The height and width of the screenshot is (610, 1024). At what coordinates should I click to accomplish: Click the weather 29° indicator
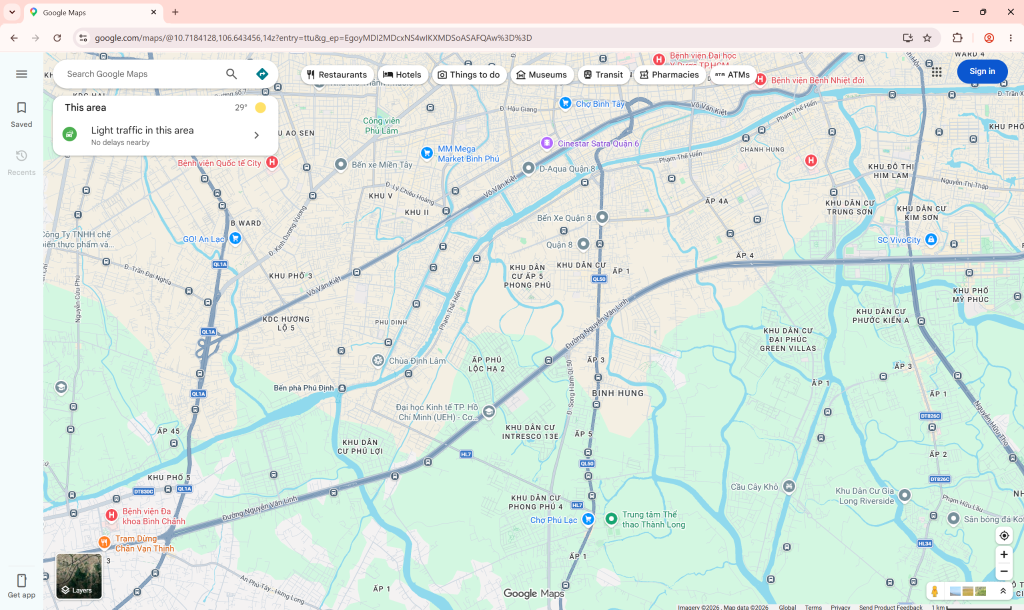(x=250, y=108)
